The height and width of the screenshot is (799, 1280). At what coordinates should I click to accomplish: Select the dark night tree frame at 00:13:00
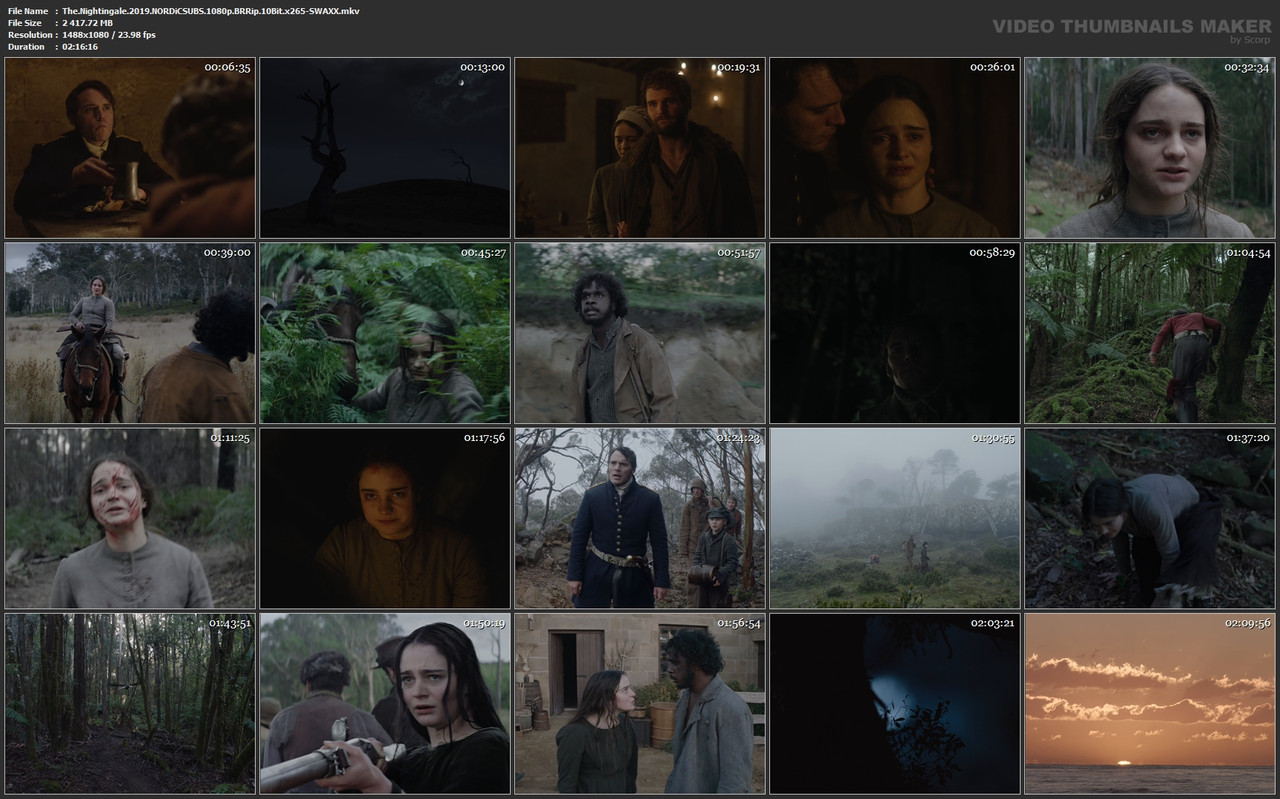pyautogui.click(x=385, y=148)
